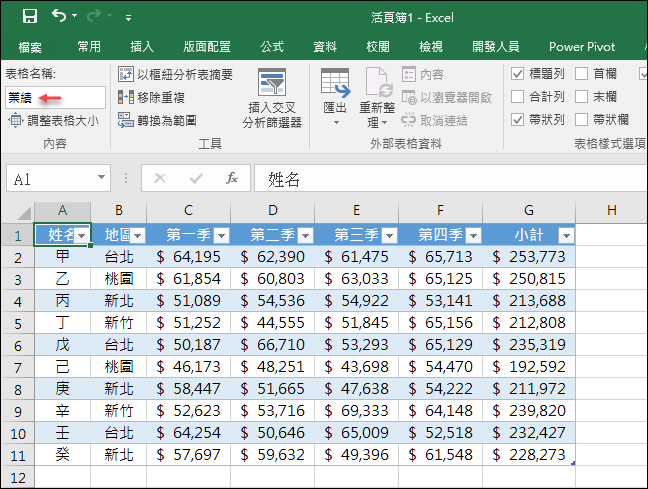Open the 檔案 File tab
The width and height of the screenshot is (648, 489).
pos(30,47)
